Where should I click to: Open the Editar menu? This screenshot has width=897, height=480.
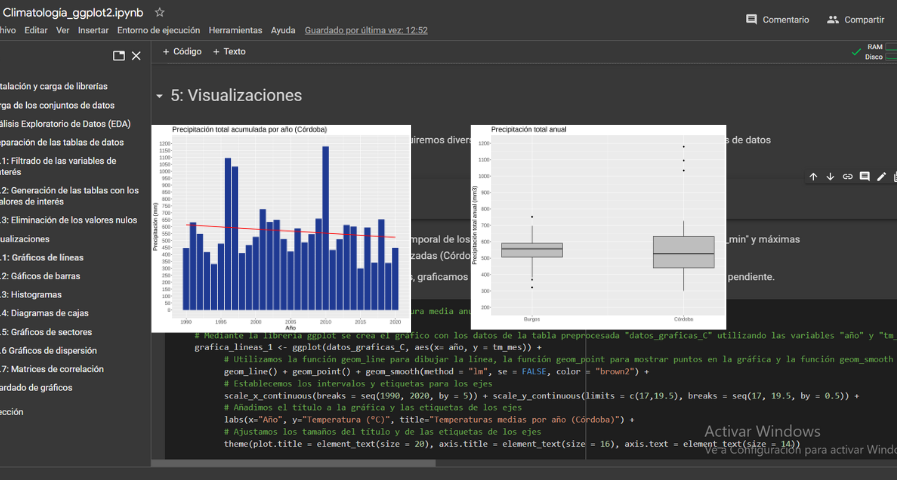pyautogui.click(x=35, y=30)
